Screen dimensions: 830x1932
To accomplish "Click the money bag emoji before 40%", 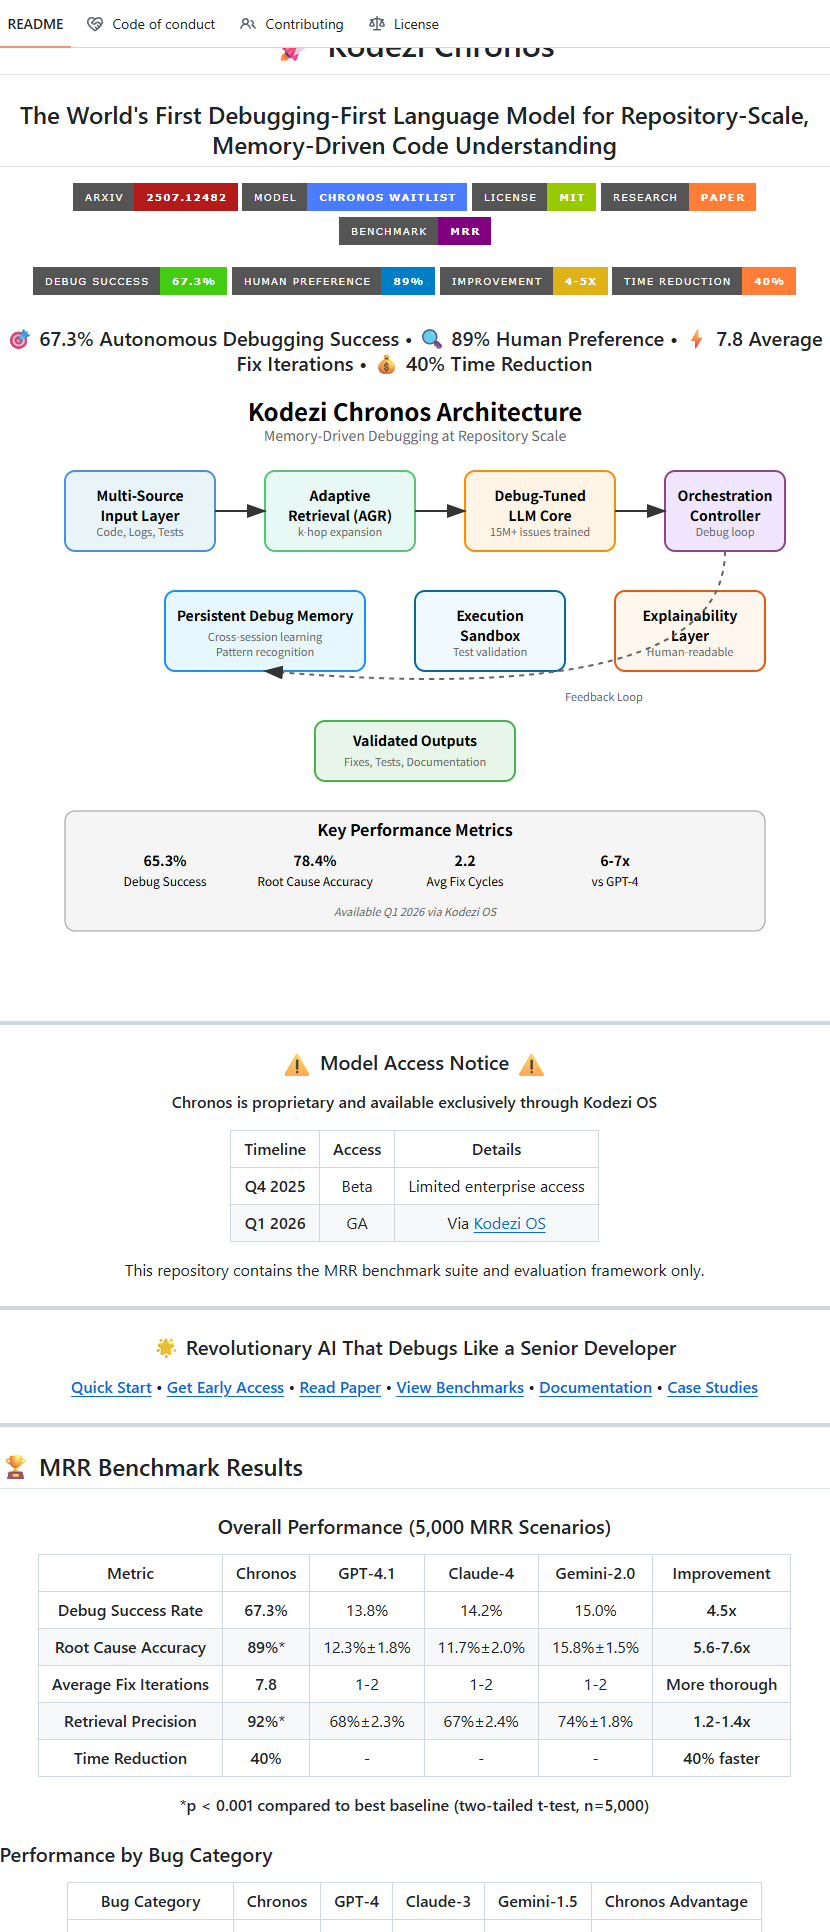I will point(386,365).
